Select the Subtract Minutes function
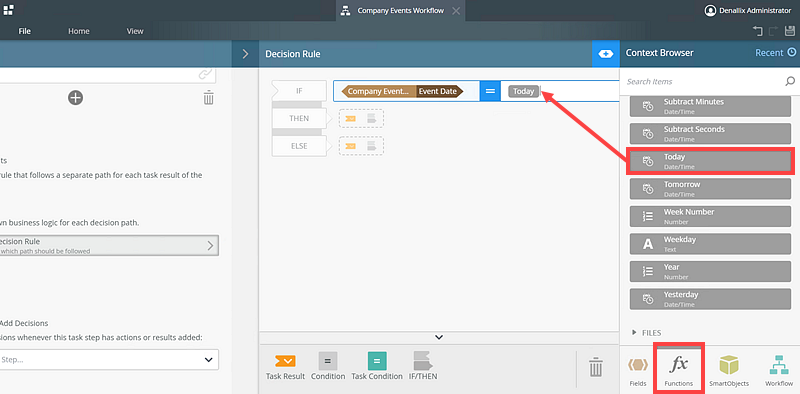 (x=710, y=105)
